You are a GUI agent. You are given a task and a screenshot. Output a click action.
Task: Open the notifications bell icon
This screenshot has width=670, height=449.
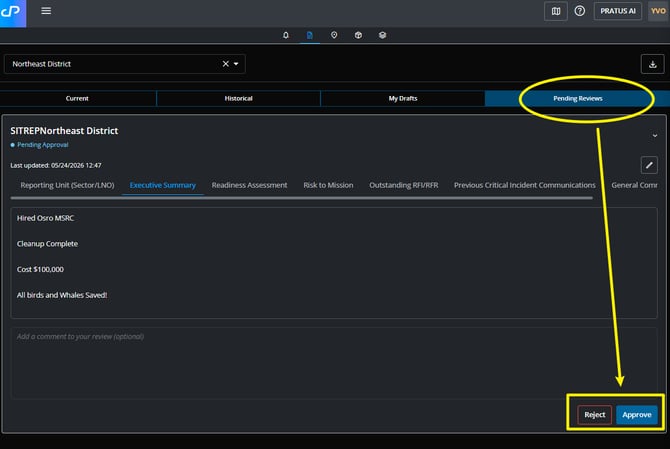click(286, 35)
